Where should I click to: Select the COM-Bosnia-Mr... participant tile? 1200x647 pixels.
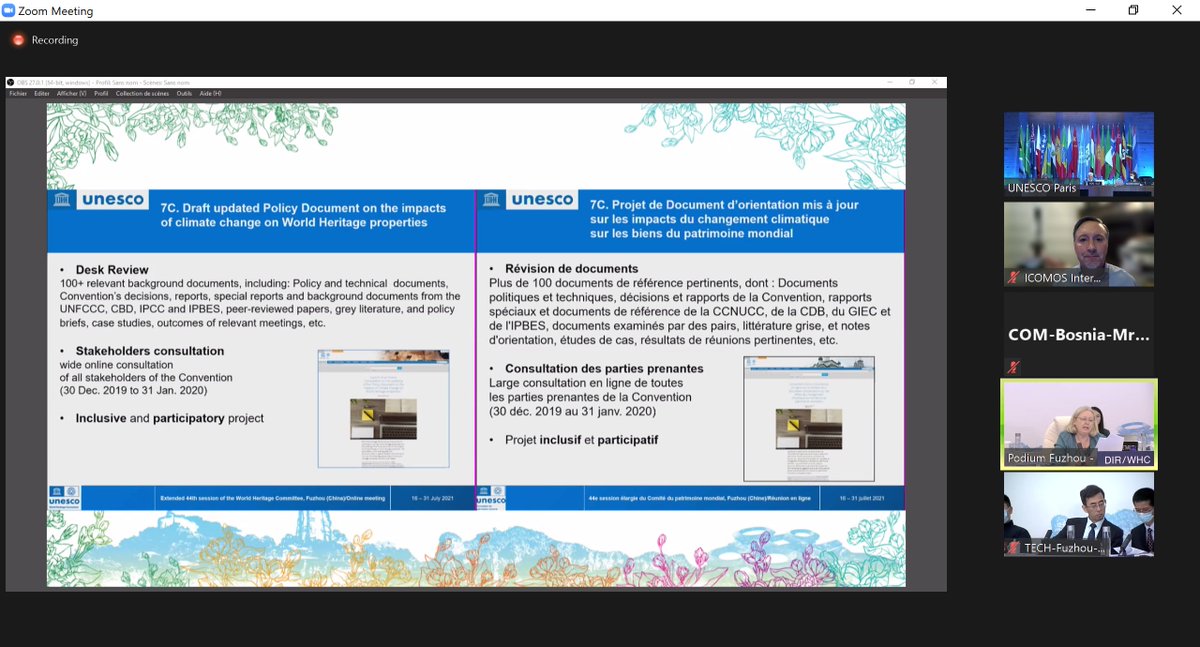point(1079,335)
